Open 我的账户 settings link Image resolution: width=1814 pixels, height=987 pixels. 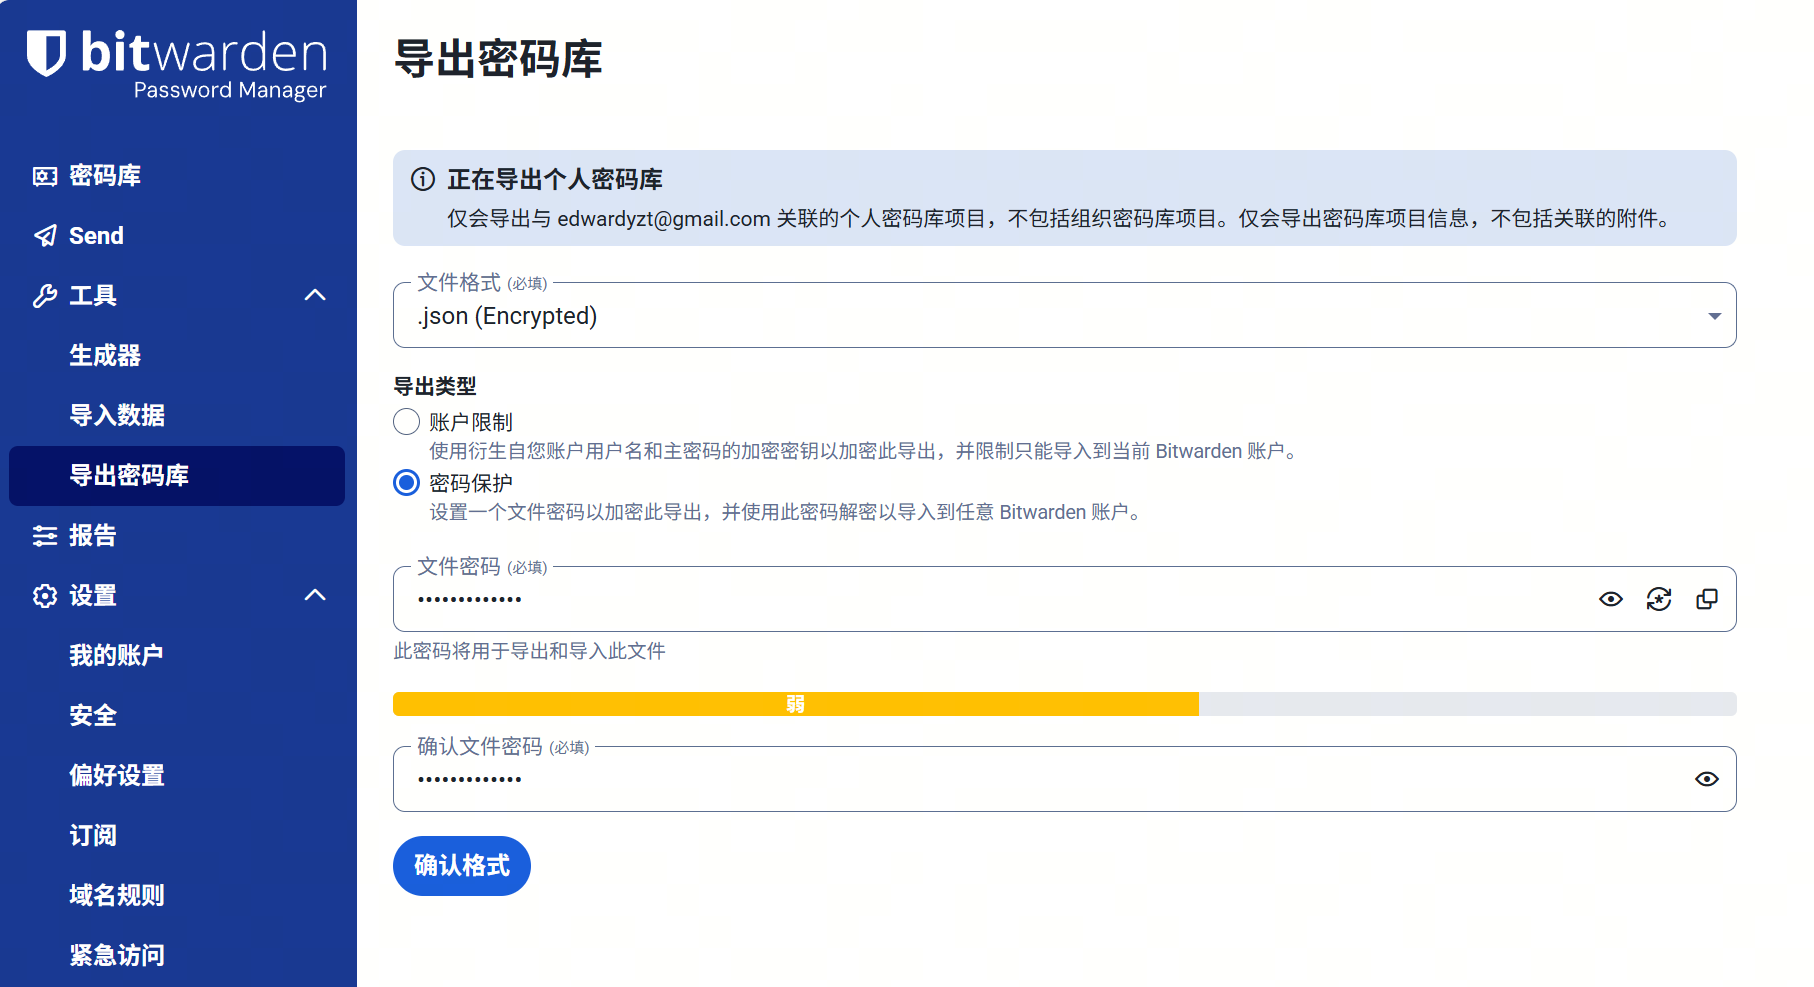[x=116, y=656]
